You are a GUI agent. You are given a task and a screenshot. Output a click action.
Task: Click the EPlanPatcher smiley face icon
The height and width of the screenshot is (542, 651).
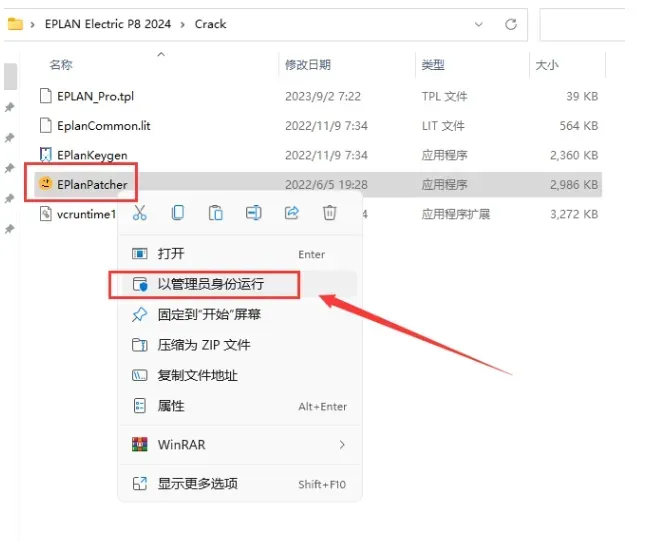[45, 183]
